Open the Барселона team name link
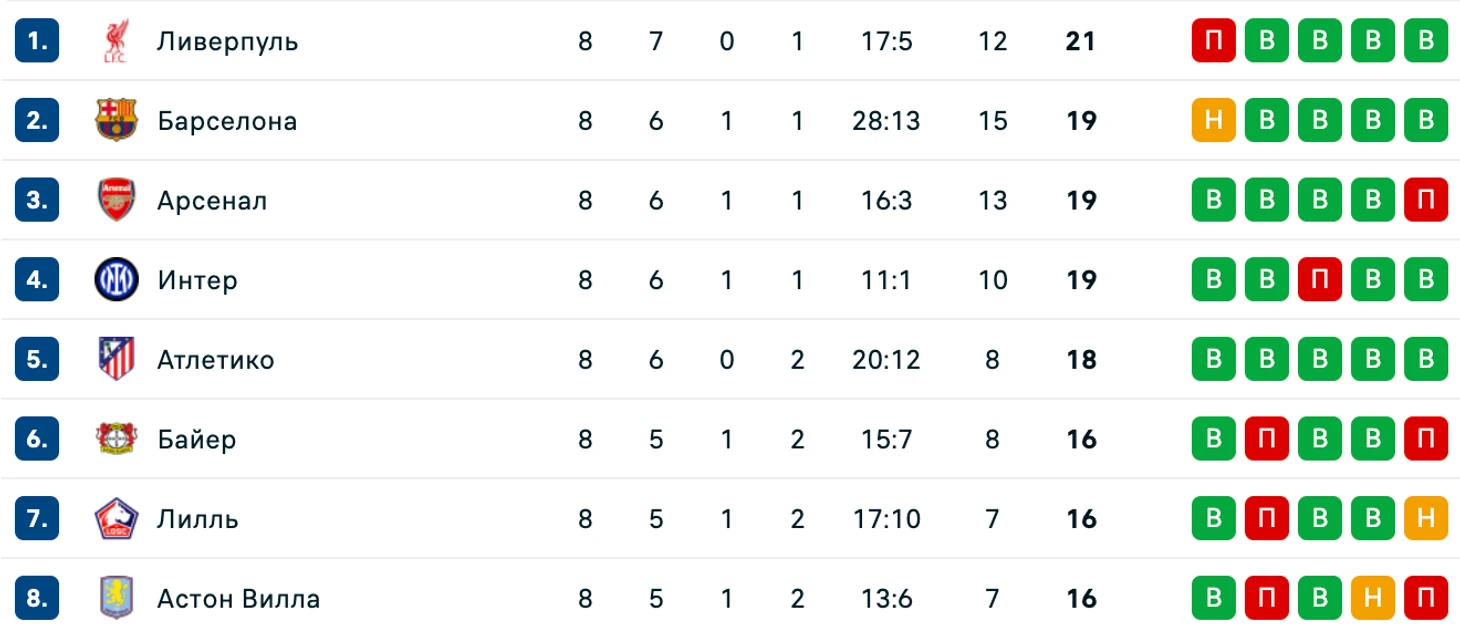 [x=227, y=122]
